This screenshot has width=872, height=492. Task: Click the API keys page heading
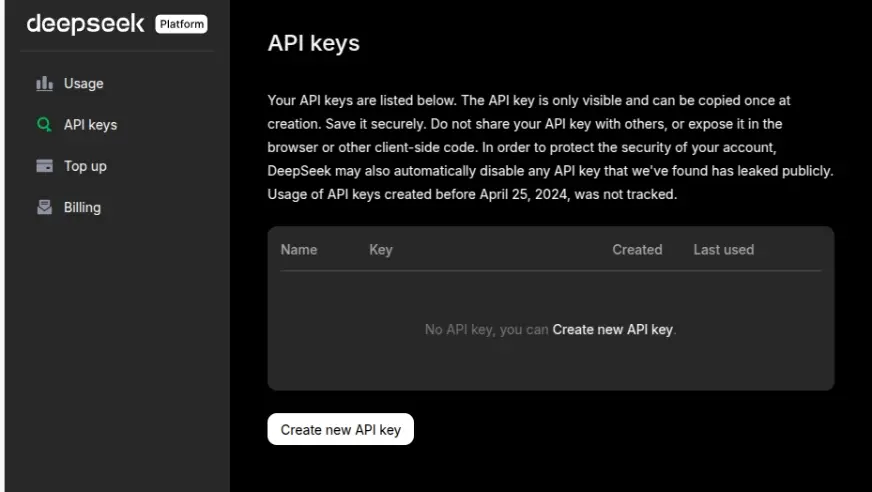tap(313, 44)
